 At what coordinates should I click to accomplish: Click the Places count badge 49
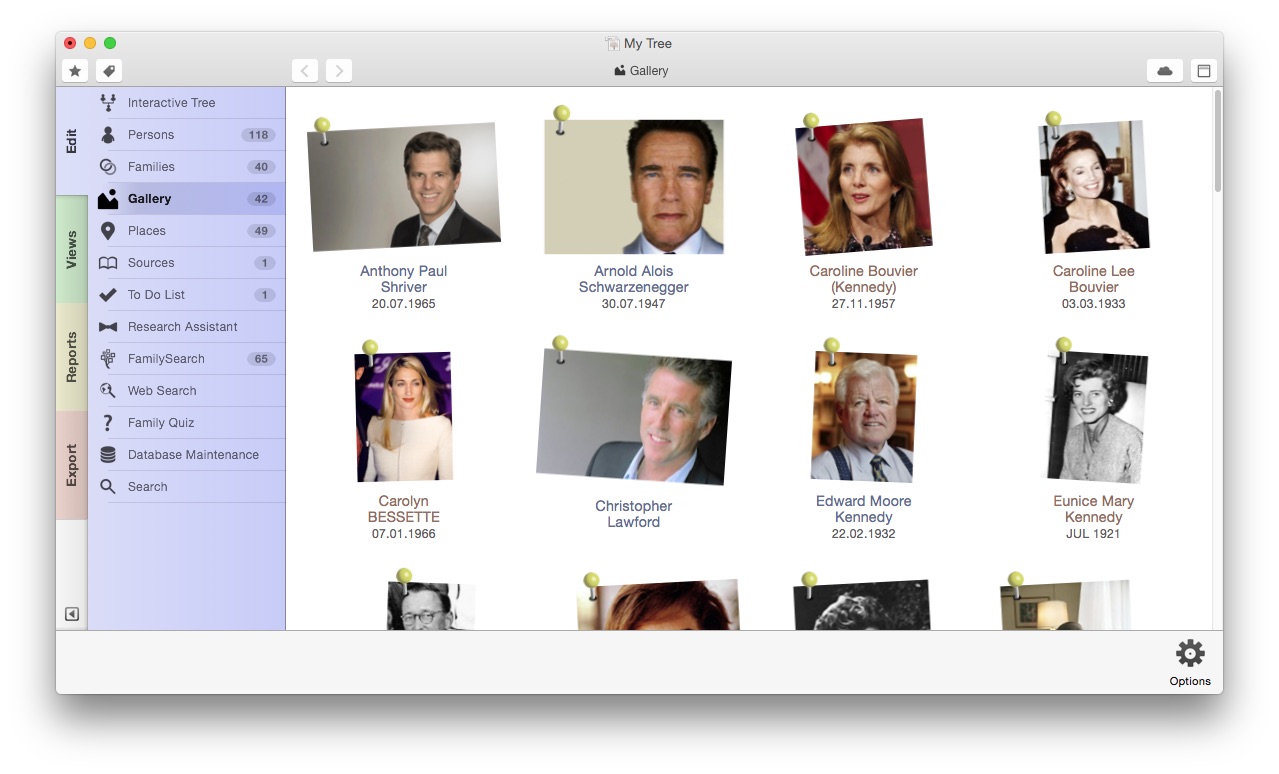[262, 231]
